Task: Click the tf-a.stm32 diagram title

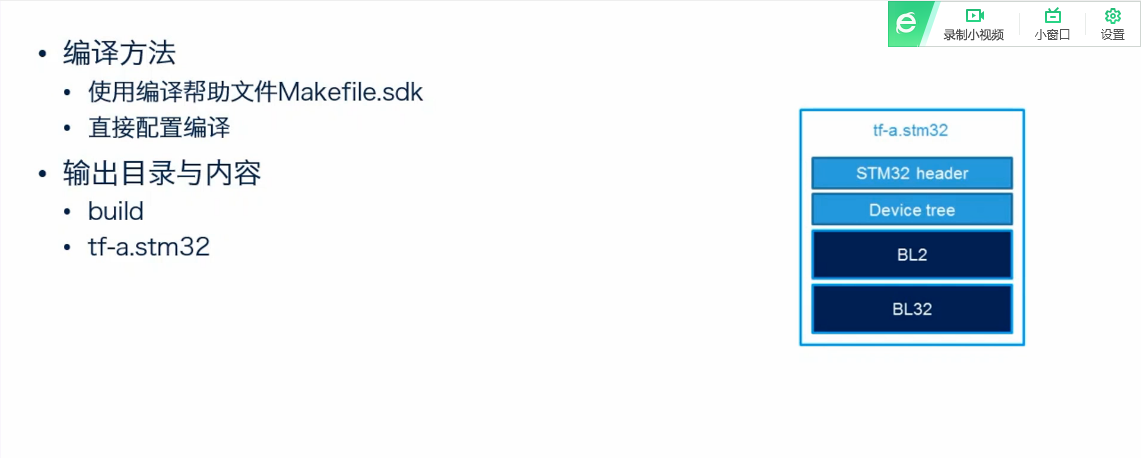Action: tap(910, 132)
